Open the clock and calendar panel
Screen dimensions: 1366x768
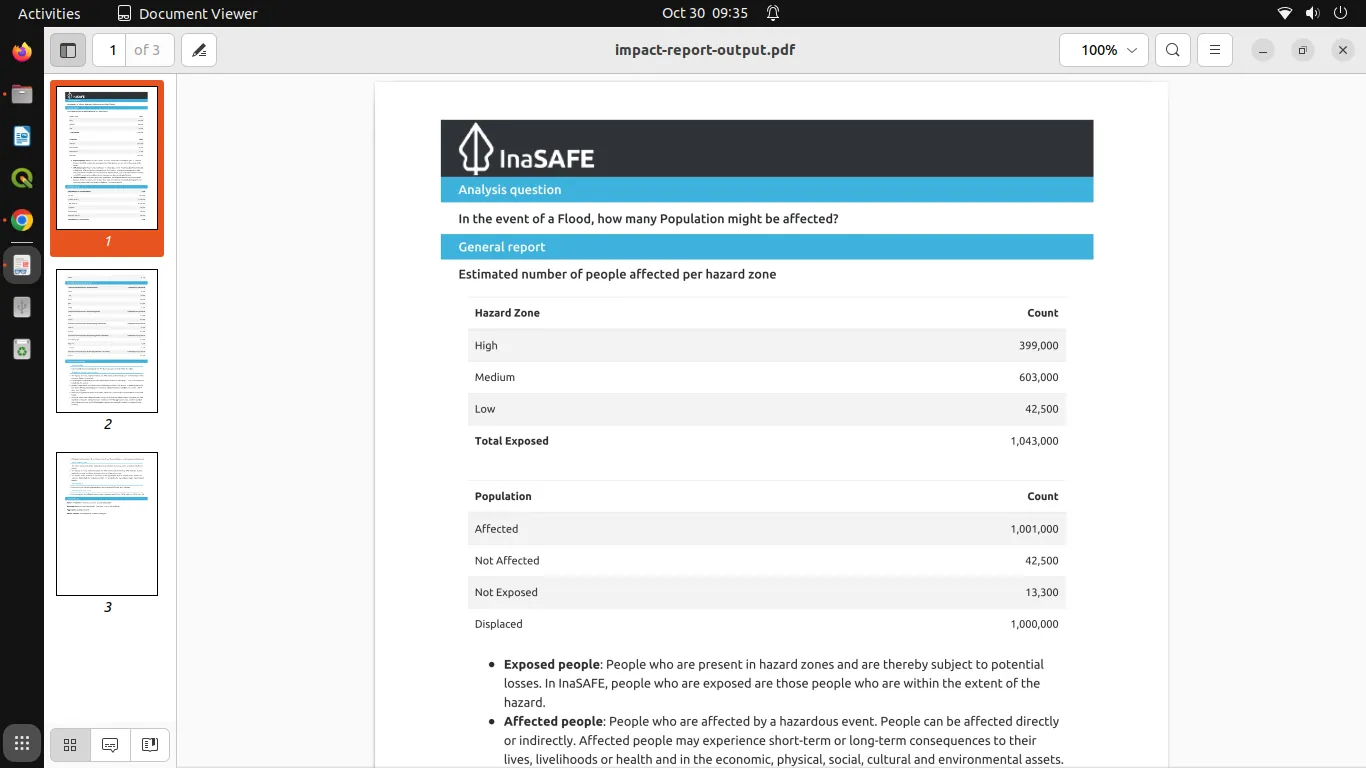click(704, 13)
